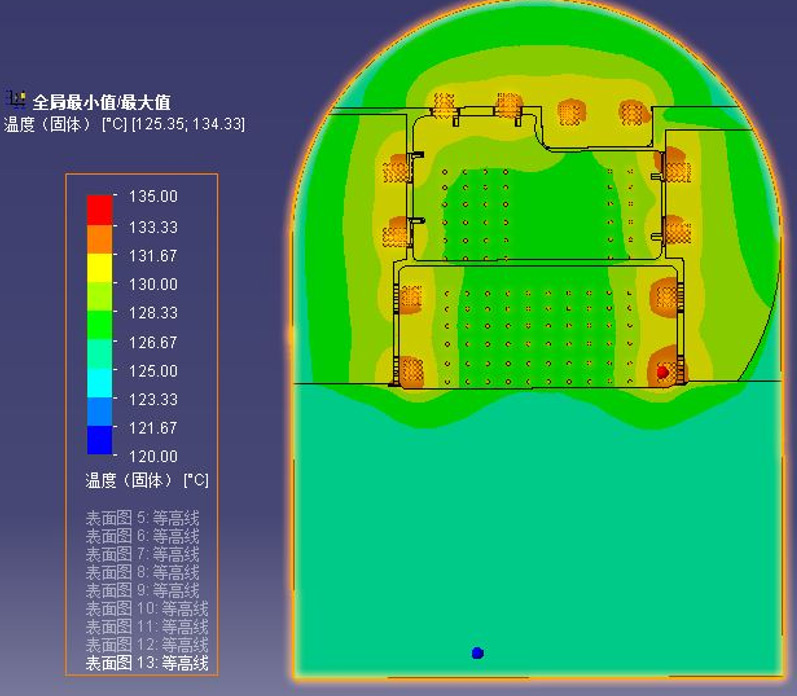The width and height of the screenshot is (797, 696).
Task: Click the 126.67 legend value
Action: pos(153,342)
